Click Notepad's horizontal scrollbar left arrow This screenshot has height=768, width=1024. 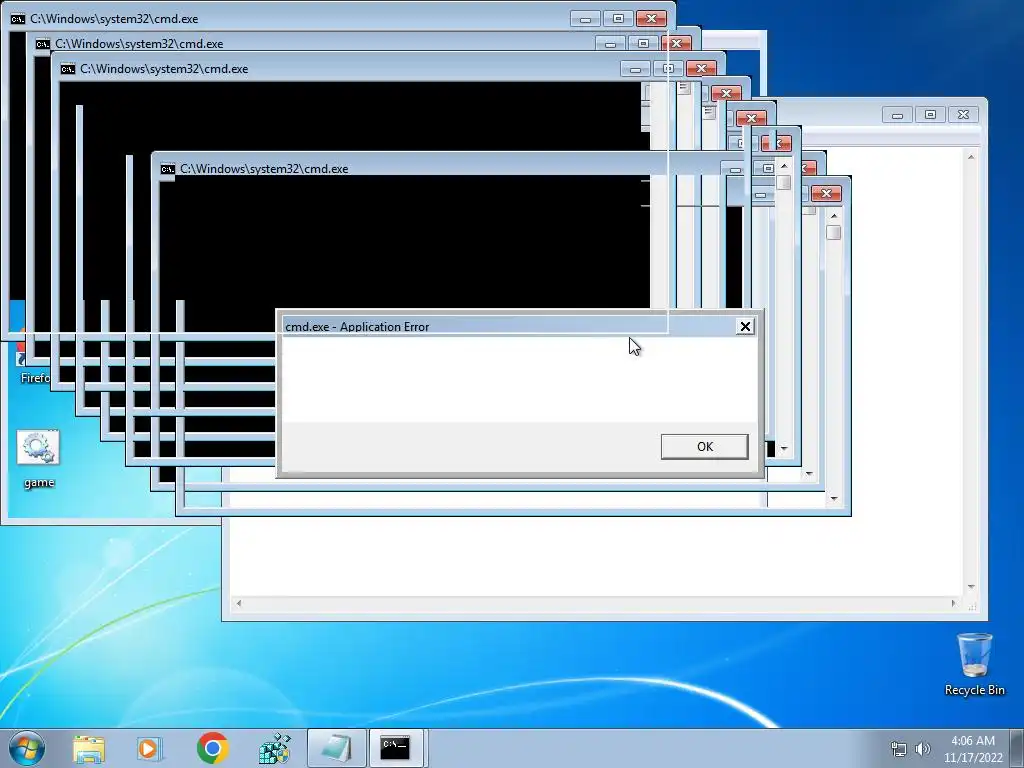point(238,603)
